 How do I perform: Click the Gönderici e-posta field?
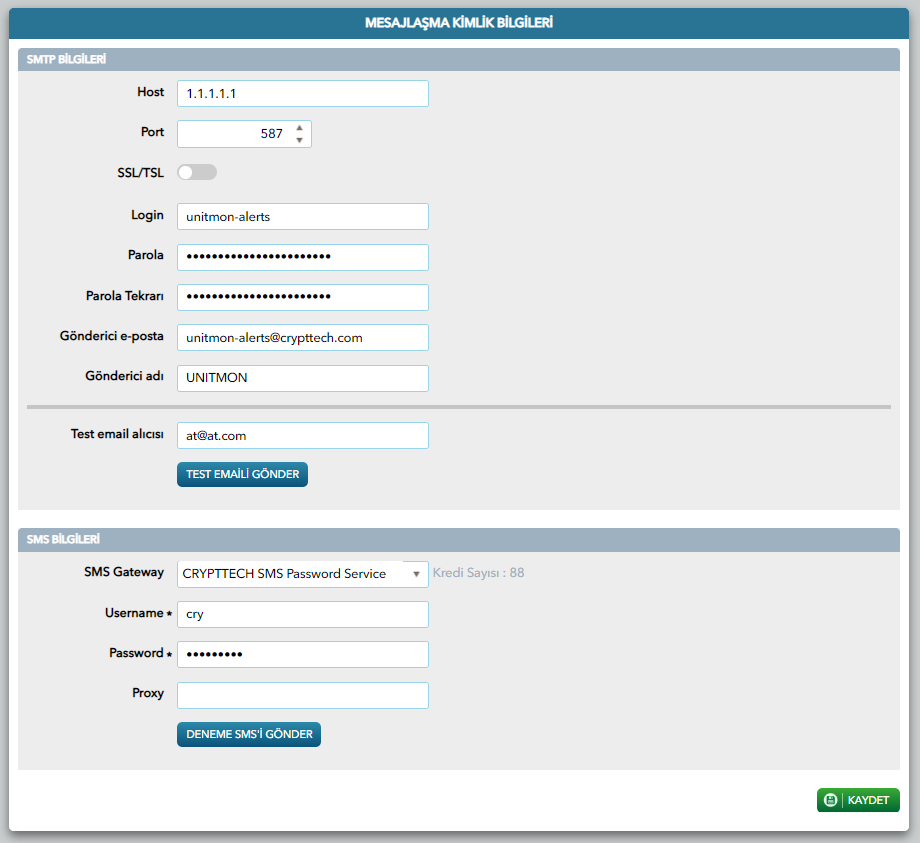click(303, 337)
